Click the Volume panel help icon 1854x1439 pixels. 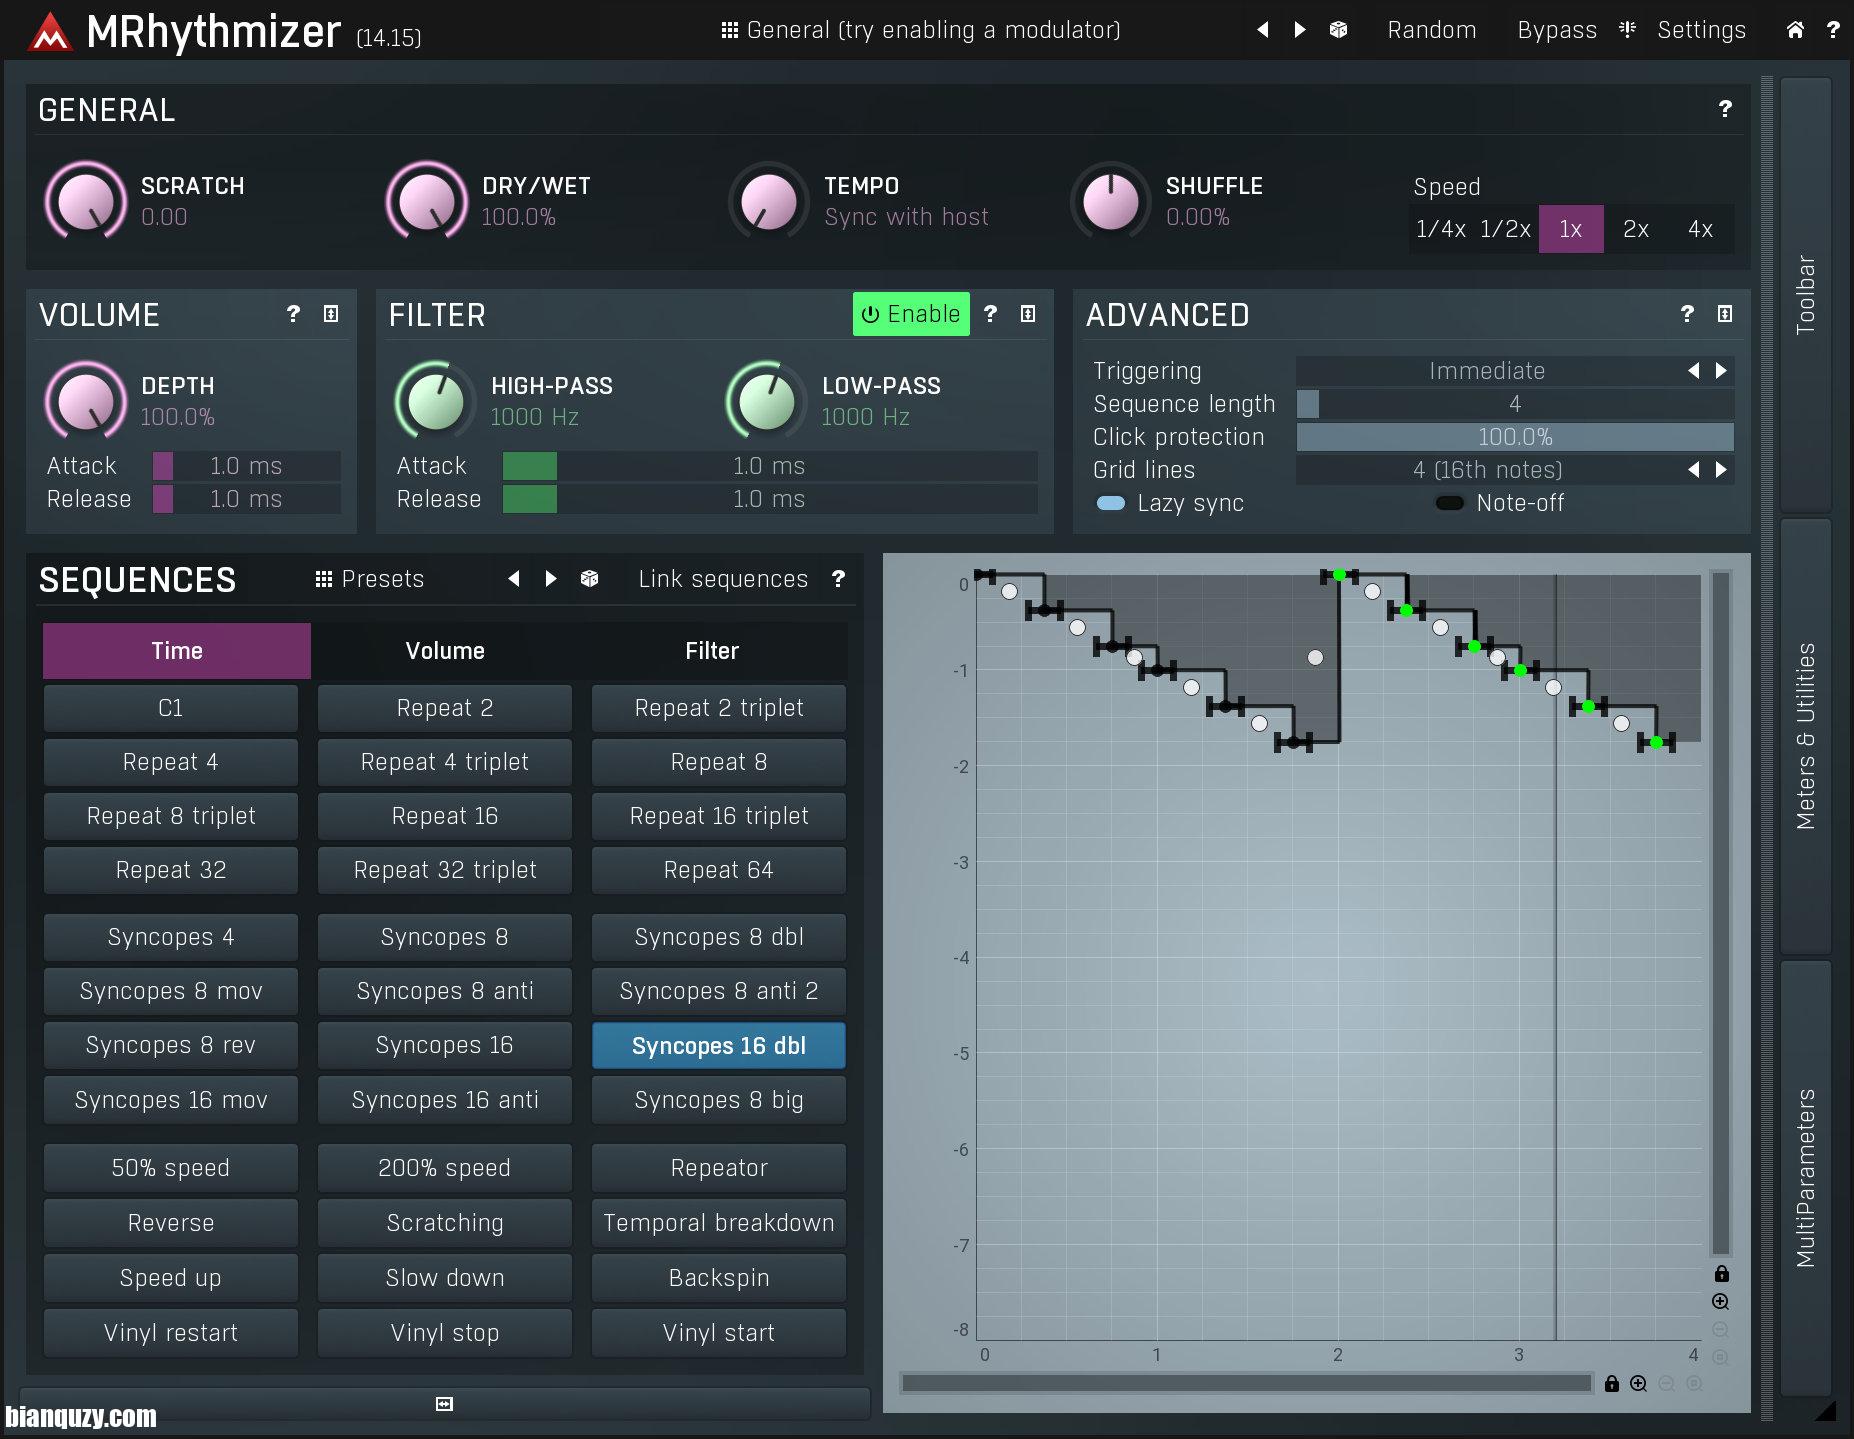click(292, 314)
